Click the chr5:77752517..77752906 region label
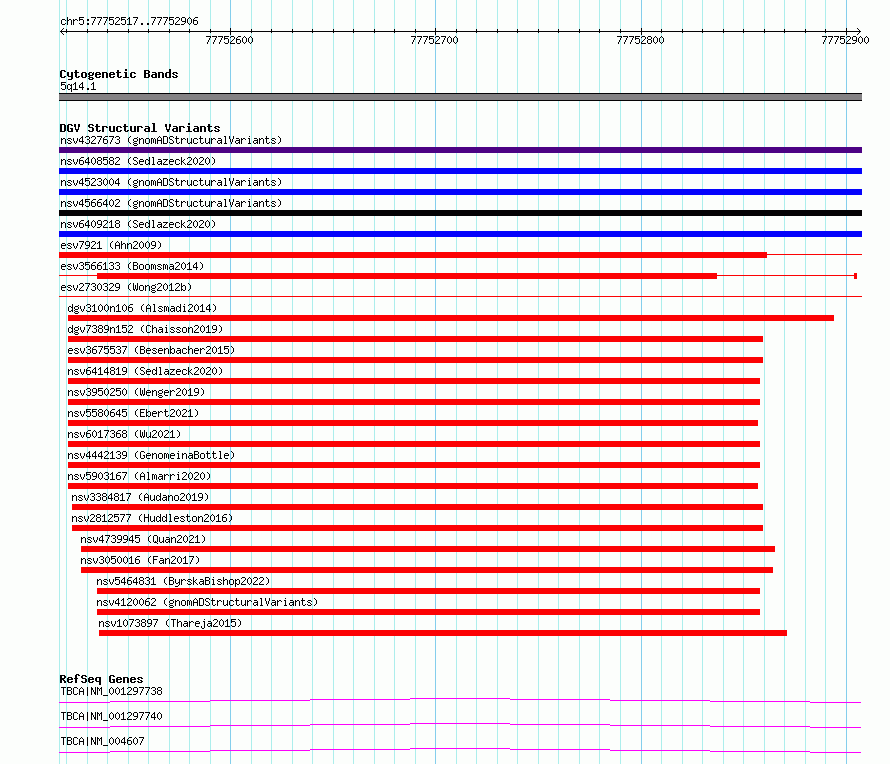The image size is (890, 764). tap(129, 22)
